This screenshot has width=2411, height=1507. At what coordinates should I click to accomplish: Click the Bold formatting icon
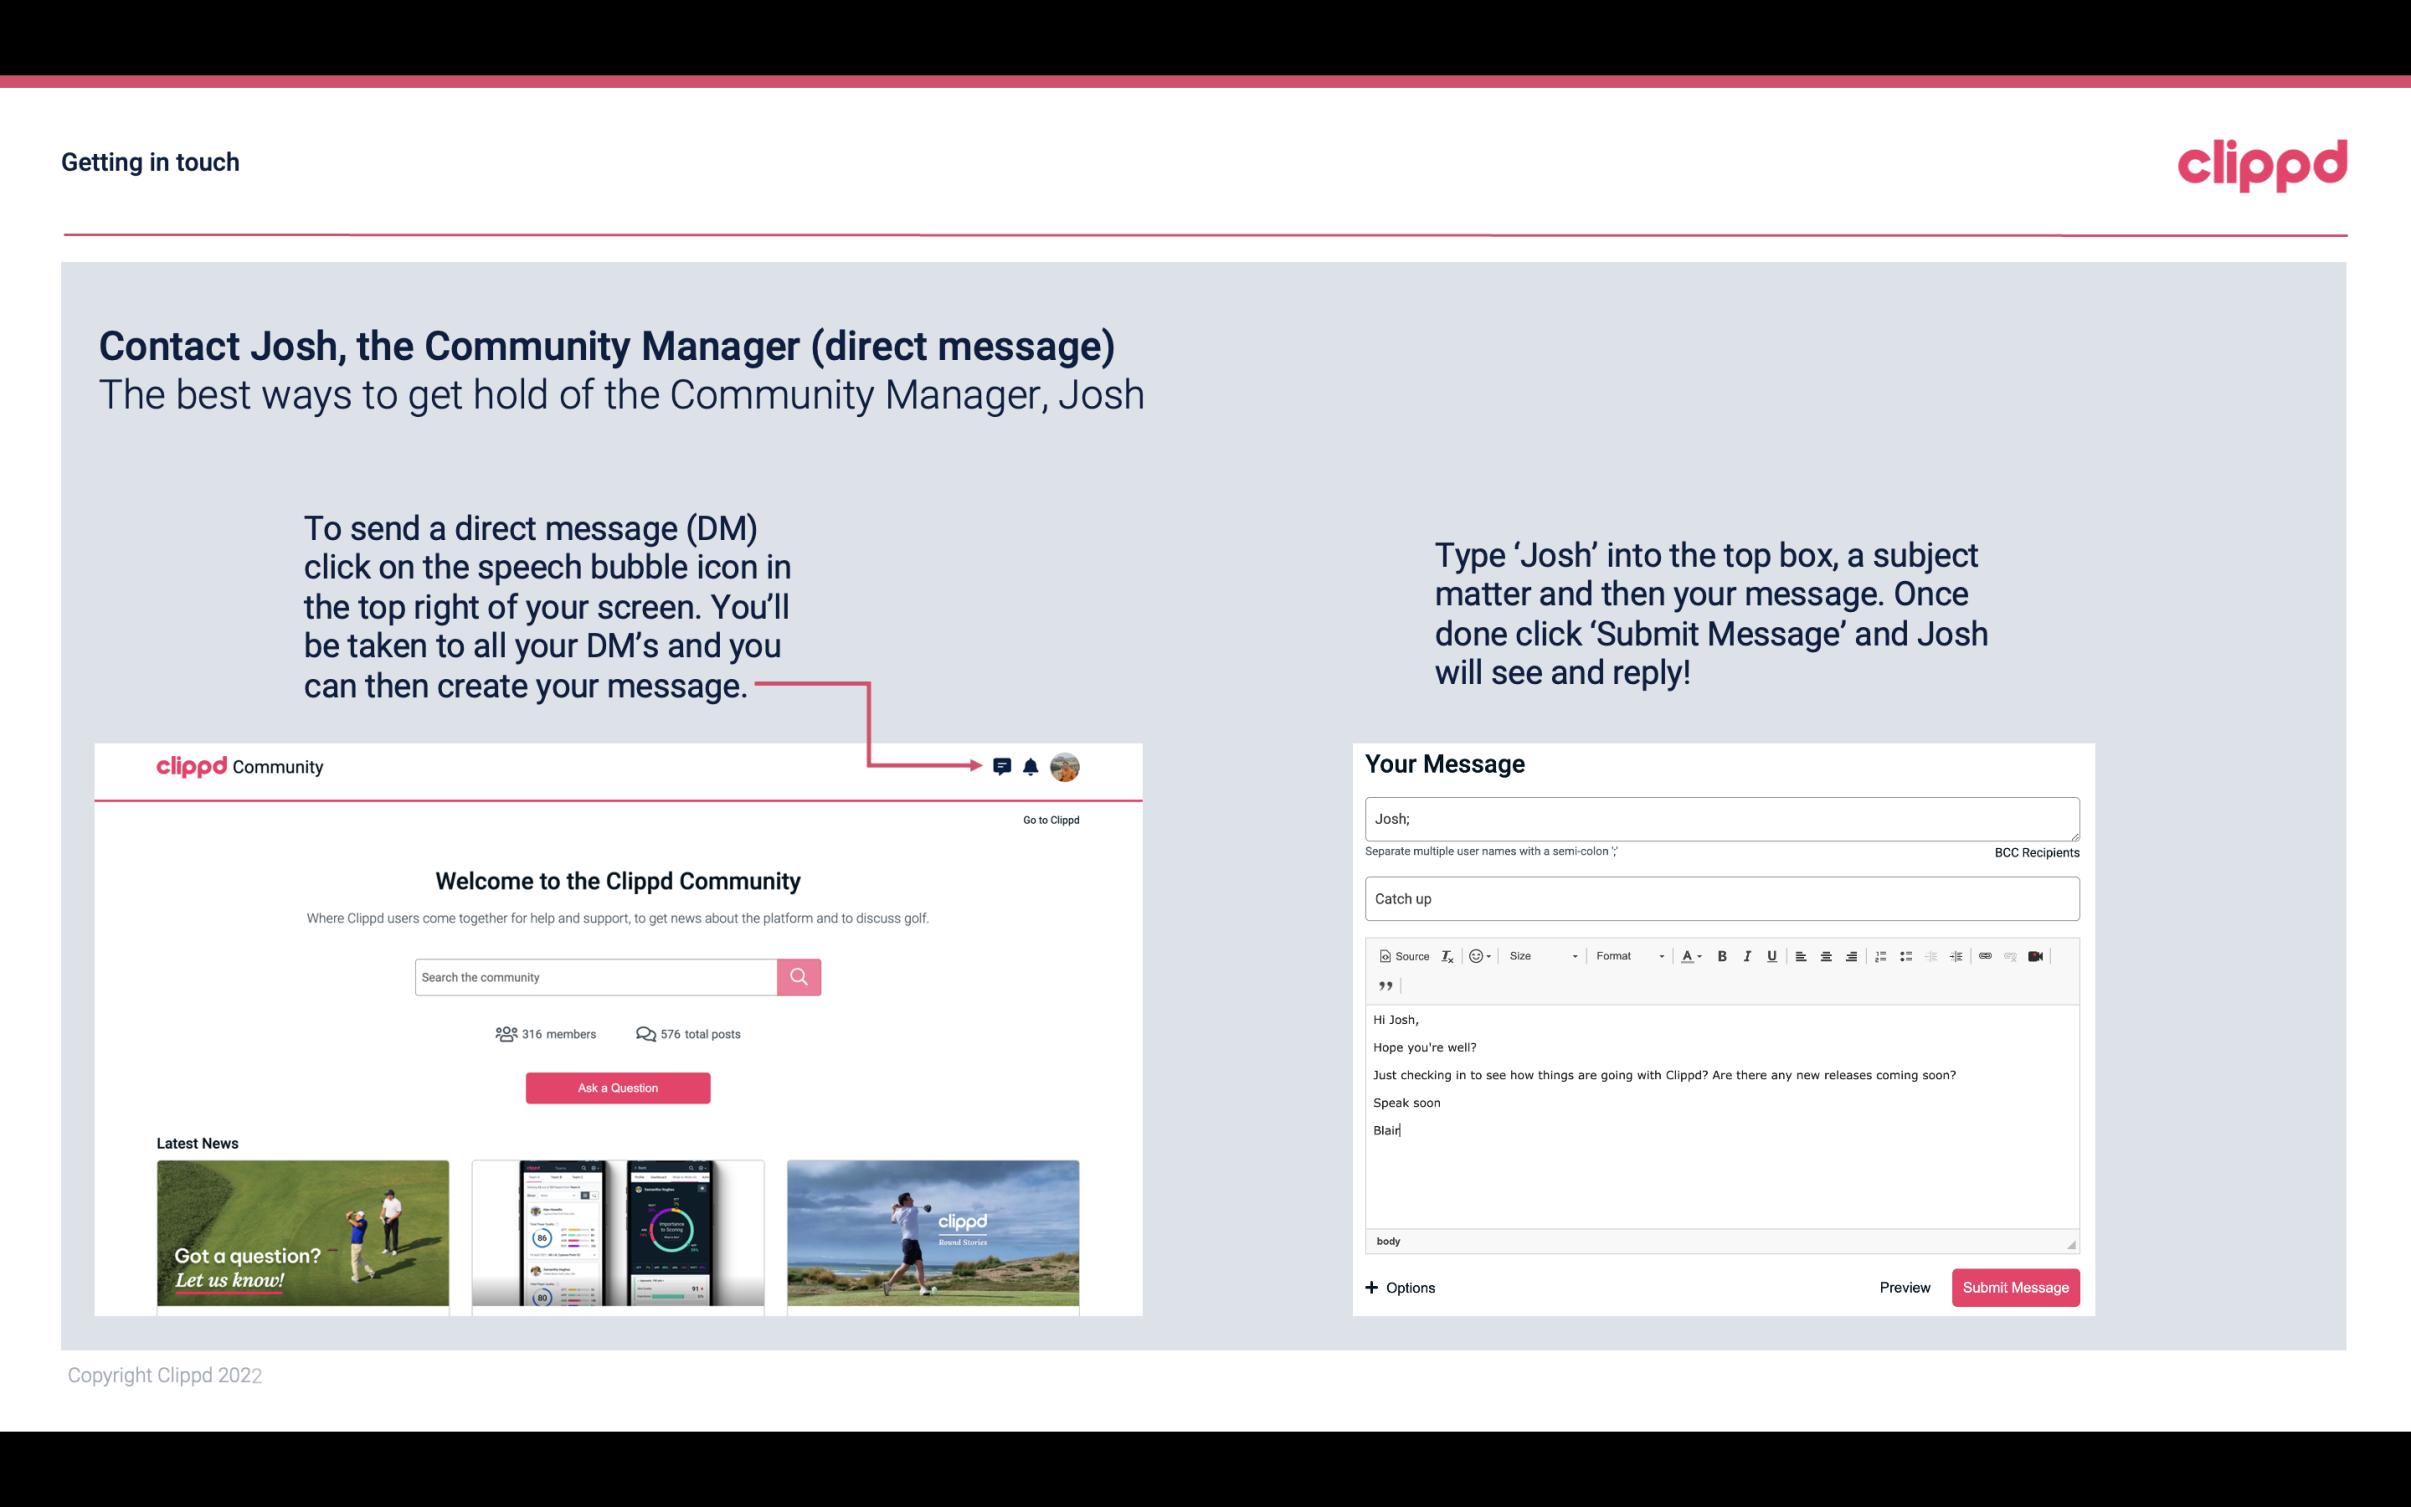coord(1722,955)
